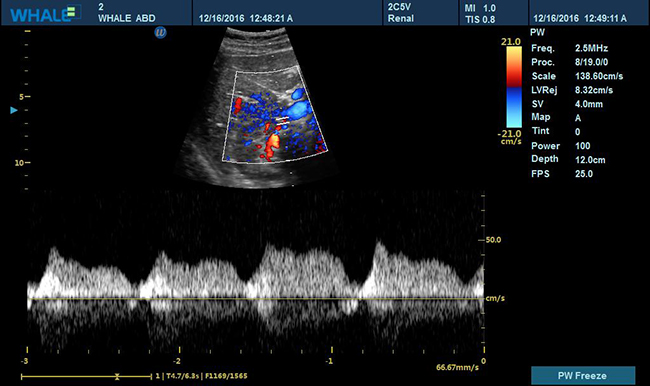Click the 50.0 velocity scale label
This screenshot has width=650, height=386.
click(x=493, y=240)
